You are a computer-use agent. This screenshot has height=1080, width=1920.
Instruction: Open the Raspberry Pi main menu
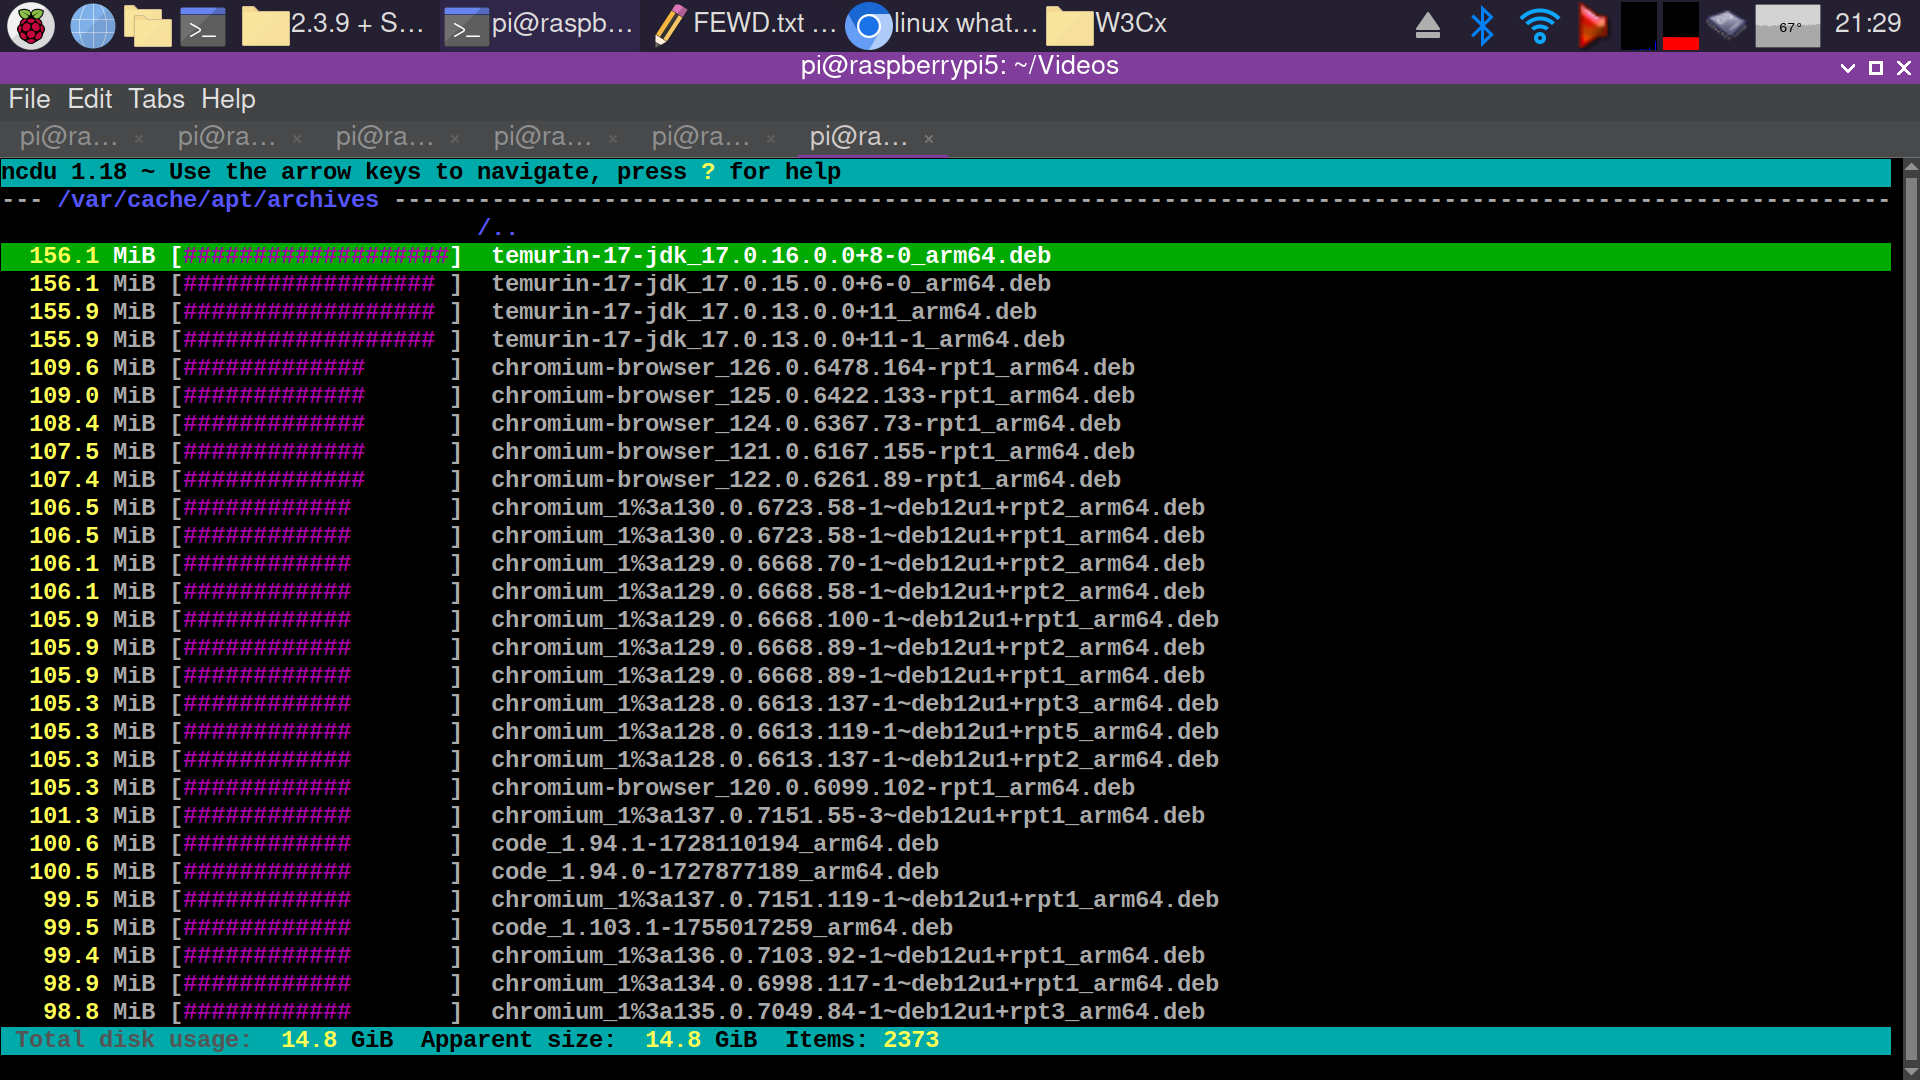point(30,26)
